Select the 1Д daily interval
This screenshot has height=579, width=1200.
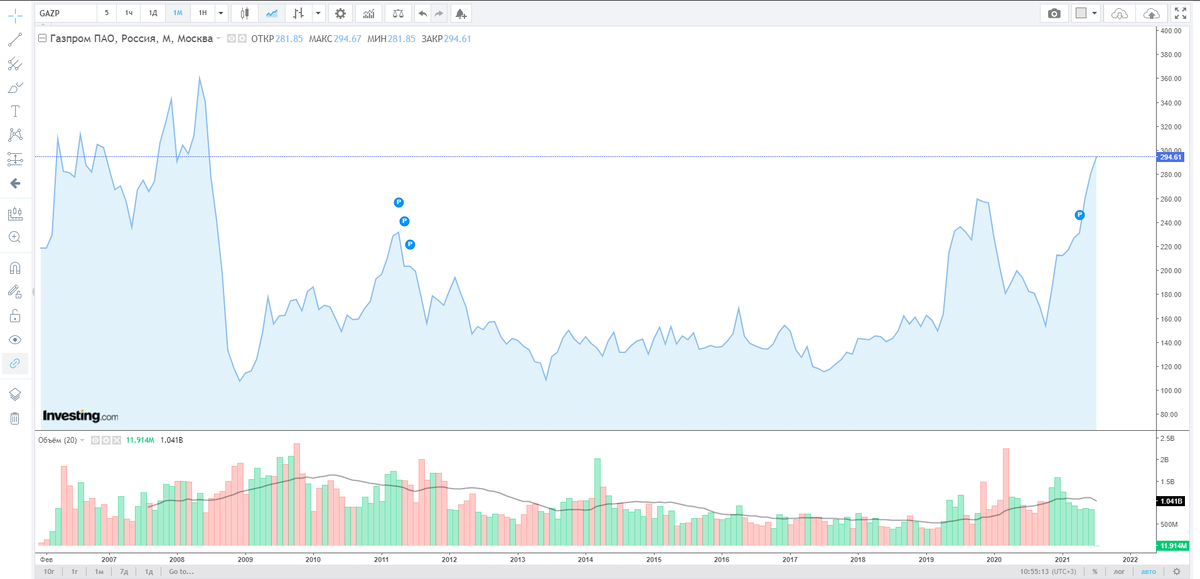[153, 13]
